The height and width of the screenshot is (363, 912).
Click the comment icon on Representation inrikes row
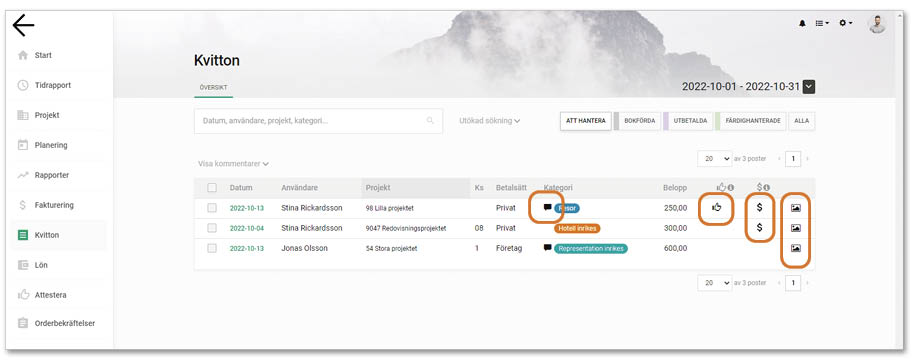[x=547, y=248]
